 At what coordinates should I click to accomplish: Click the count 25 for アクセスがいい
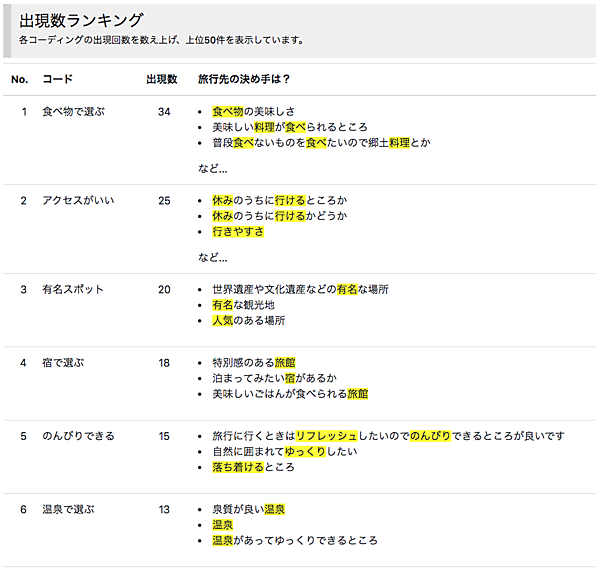[164, 200]
